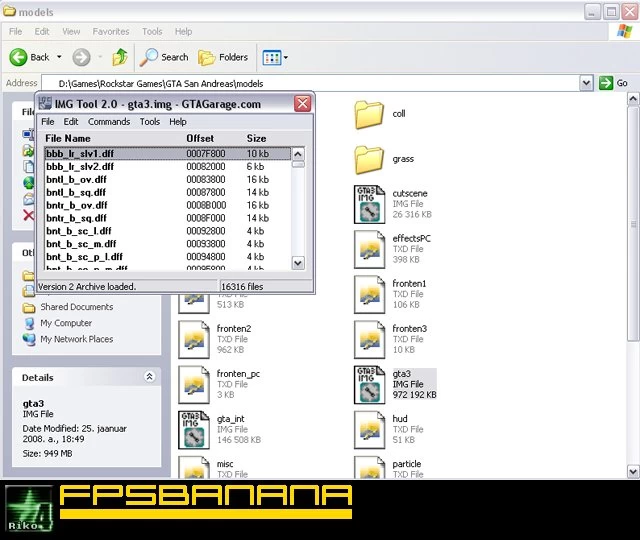This screenshot has height=540, width=640.
Task: Select bntl_b_ov.dff entry
Action: pos(168,180)
